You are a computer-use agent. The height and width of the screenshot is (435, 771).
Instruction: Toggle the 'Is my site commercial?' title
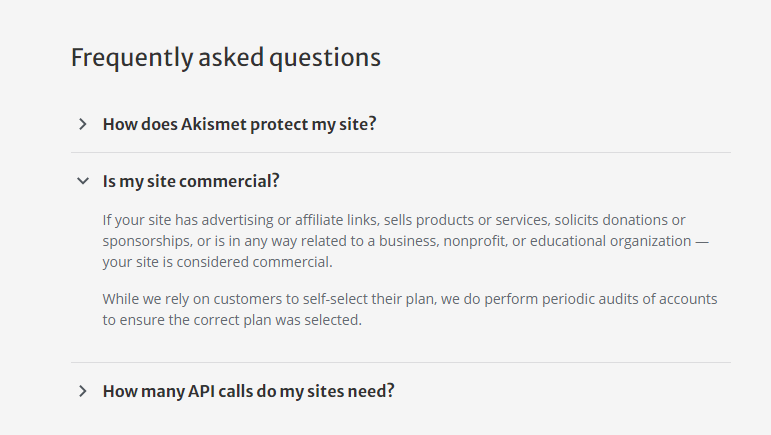pyautogui.click(x=191, y=181)
